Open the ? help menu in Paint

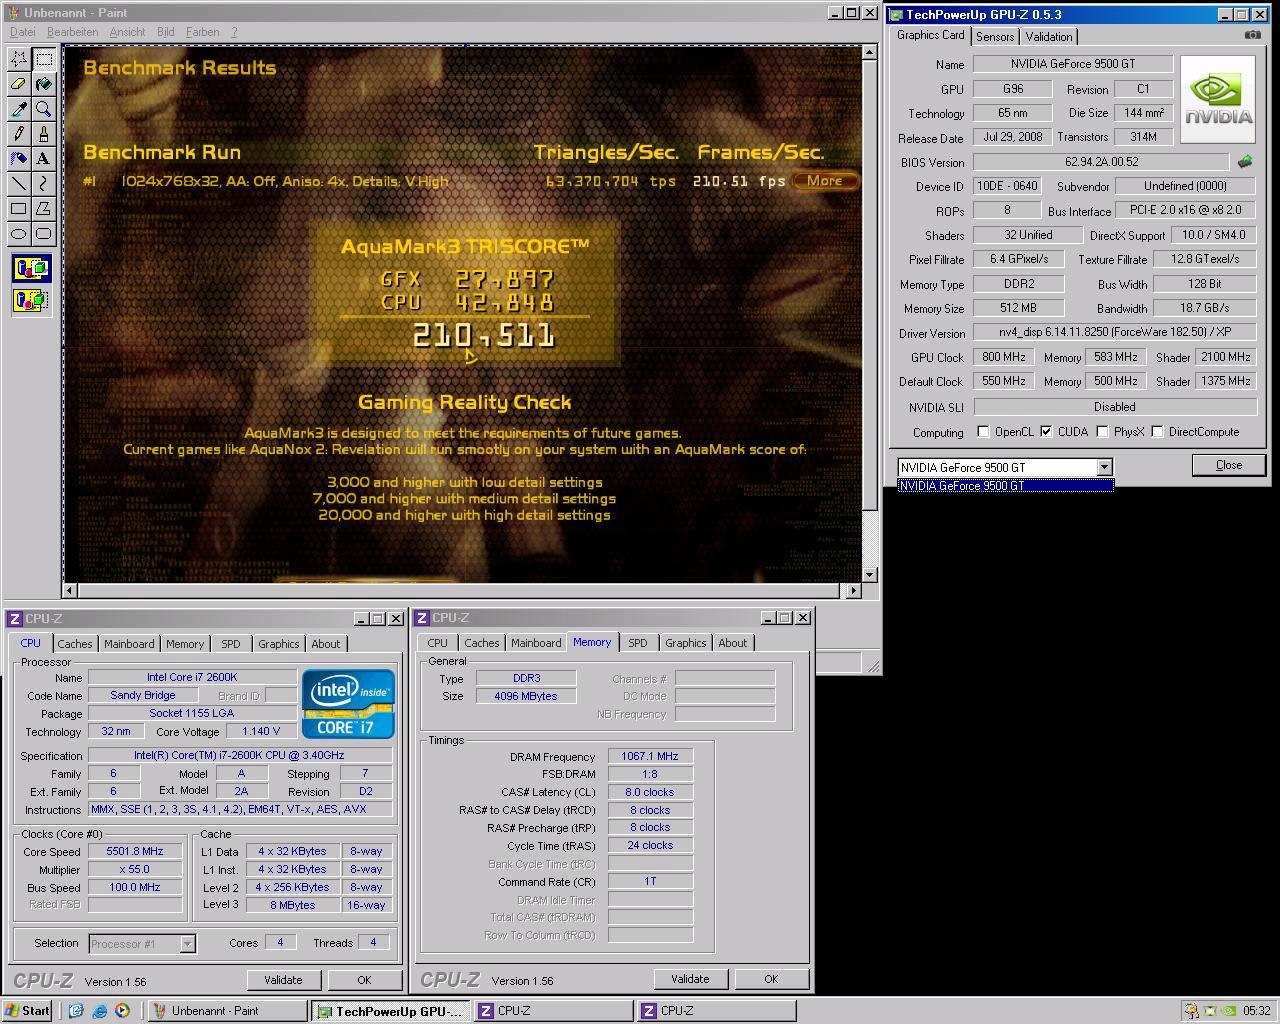click(234, 32)
